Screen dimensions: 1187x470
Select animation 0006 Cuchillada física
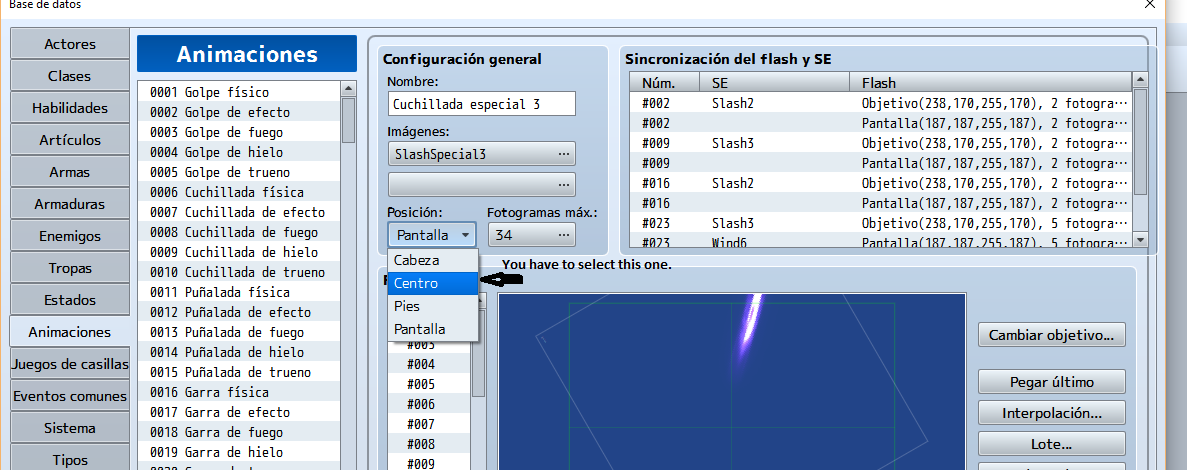pos(239,192)
